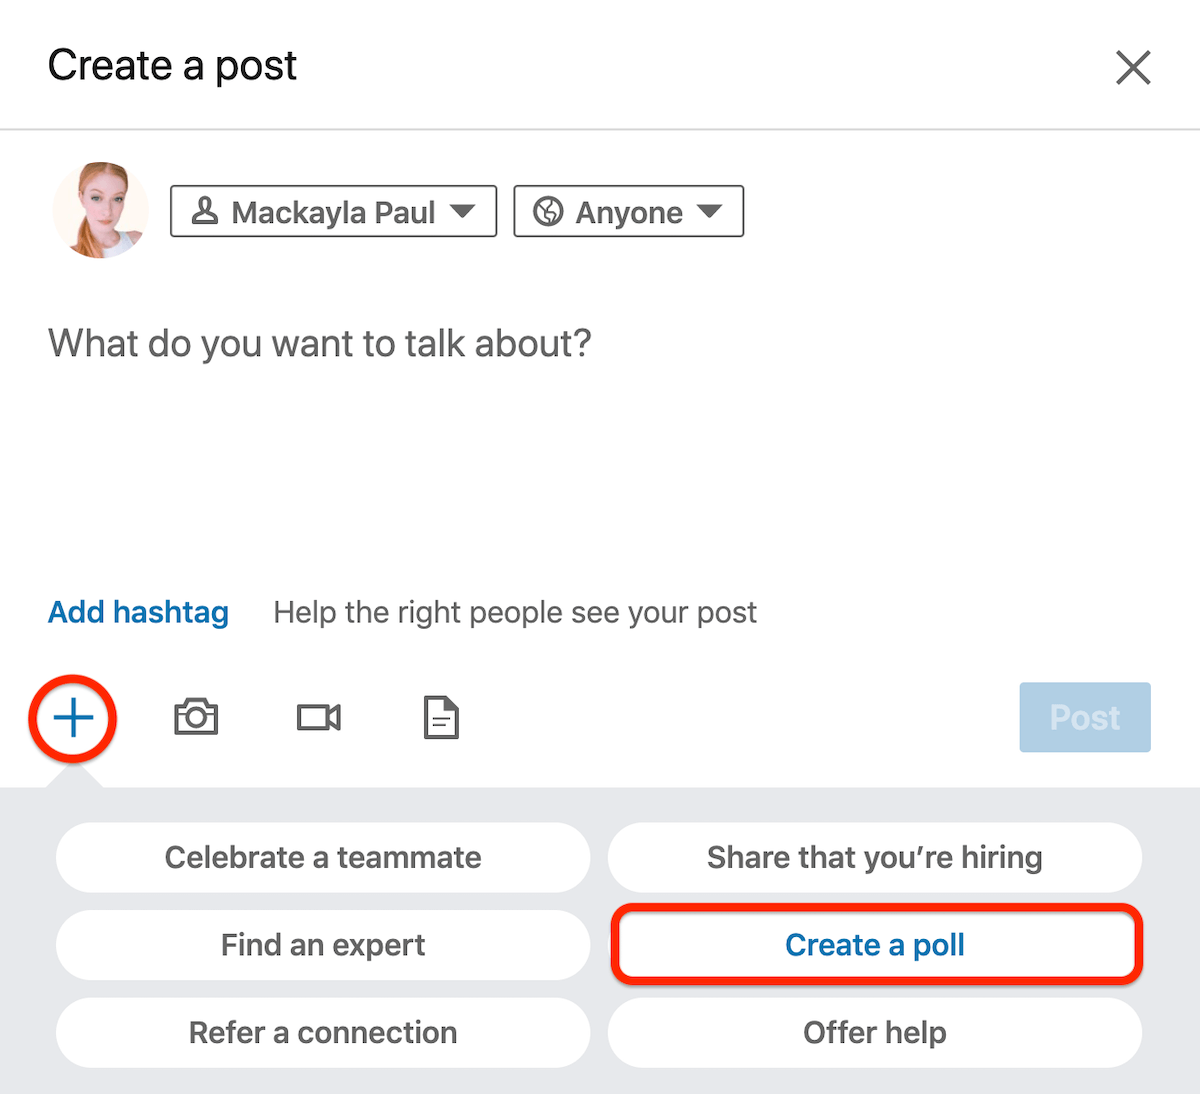This screenshot has height=1094, width=1200.
Task: Choose Create a poll
Action: point(875,945)
